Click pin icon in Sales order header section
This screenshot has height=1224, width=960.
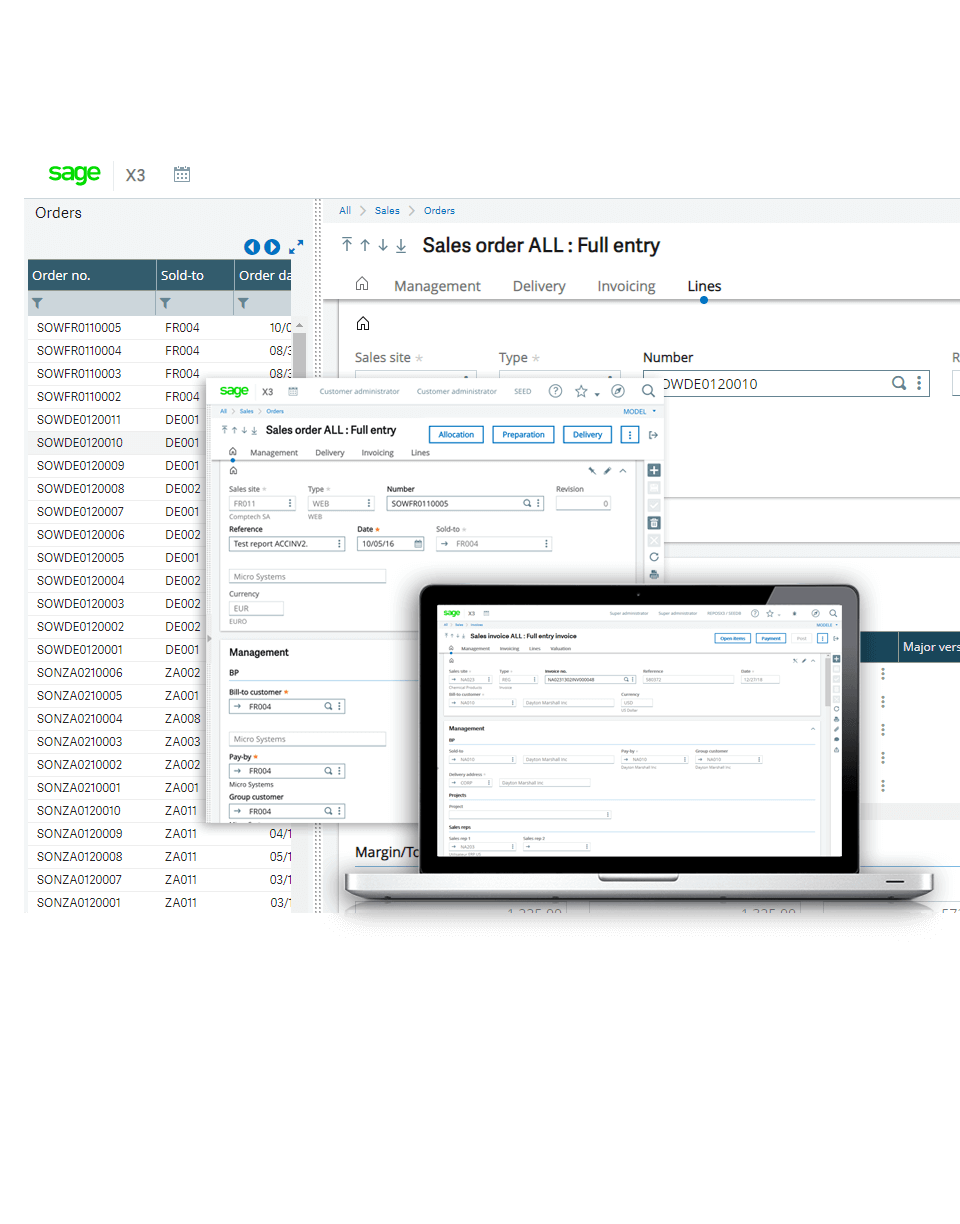pyautogui.click(x=592, y=470)
